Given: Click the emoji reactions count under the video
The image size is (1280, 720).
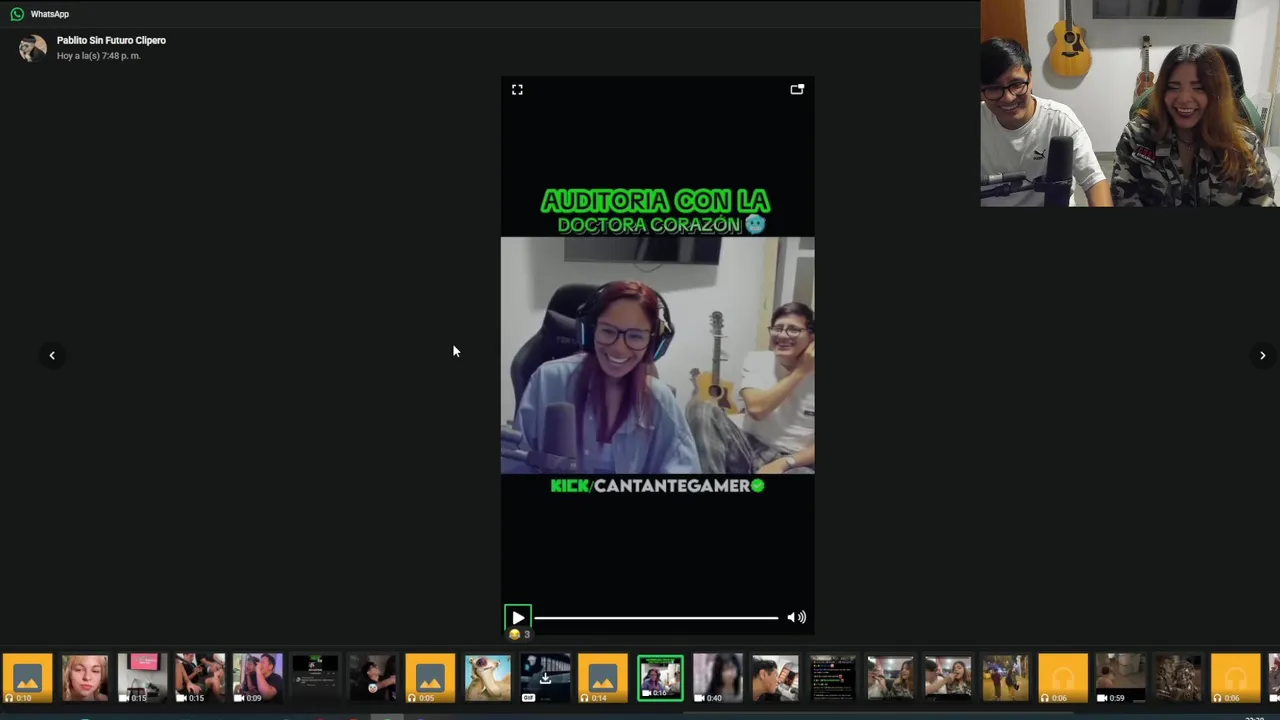Looking at the screenshot, I should 520,634.
